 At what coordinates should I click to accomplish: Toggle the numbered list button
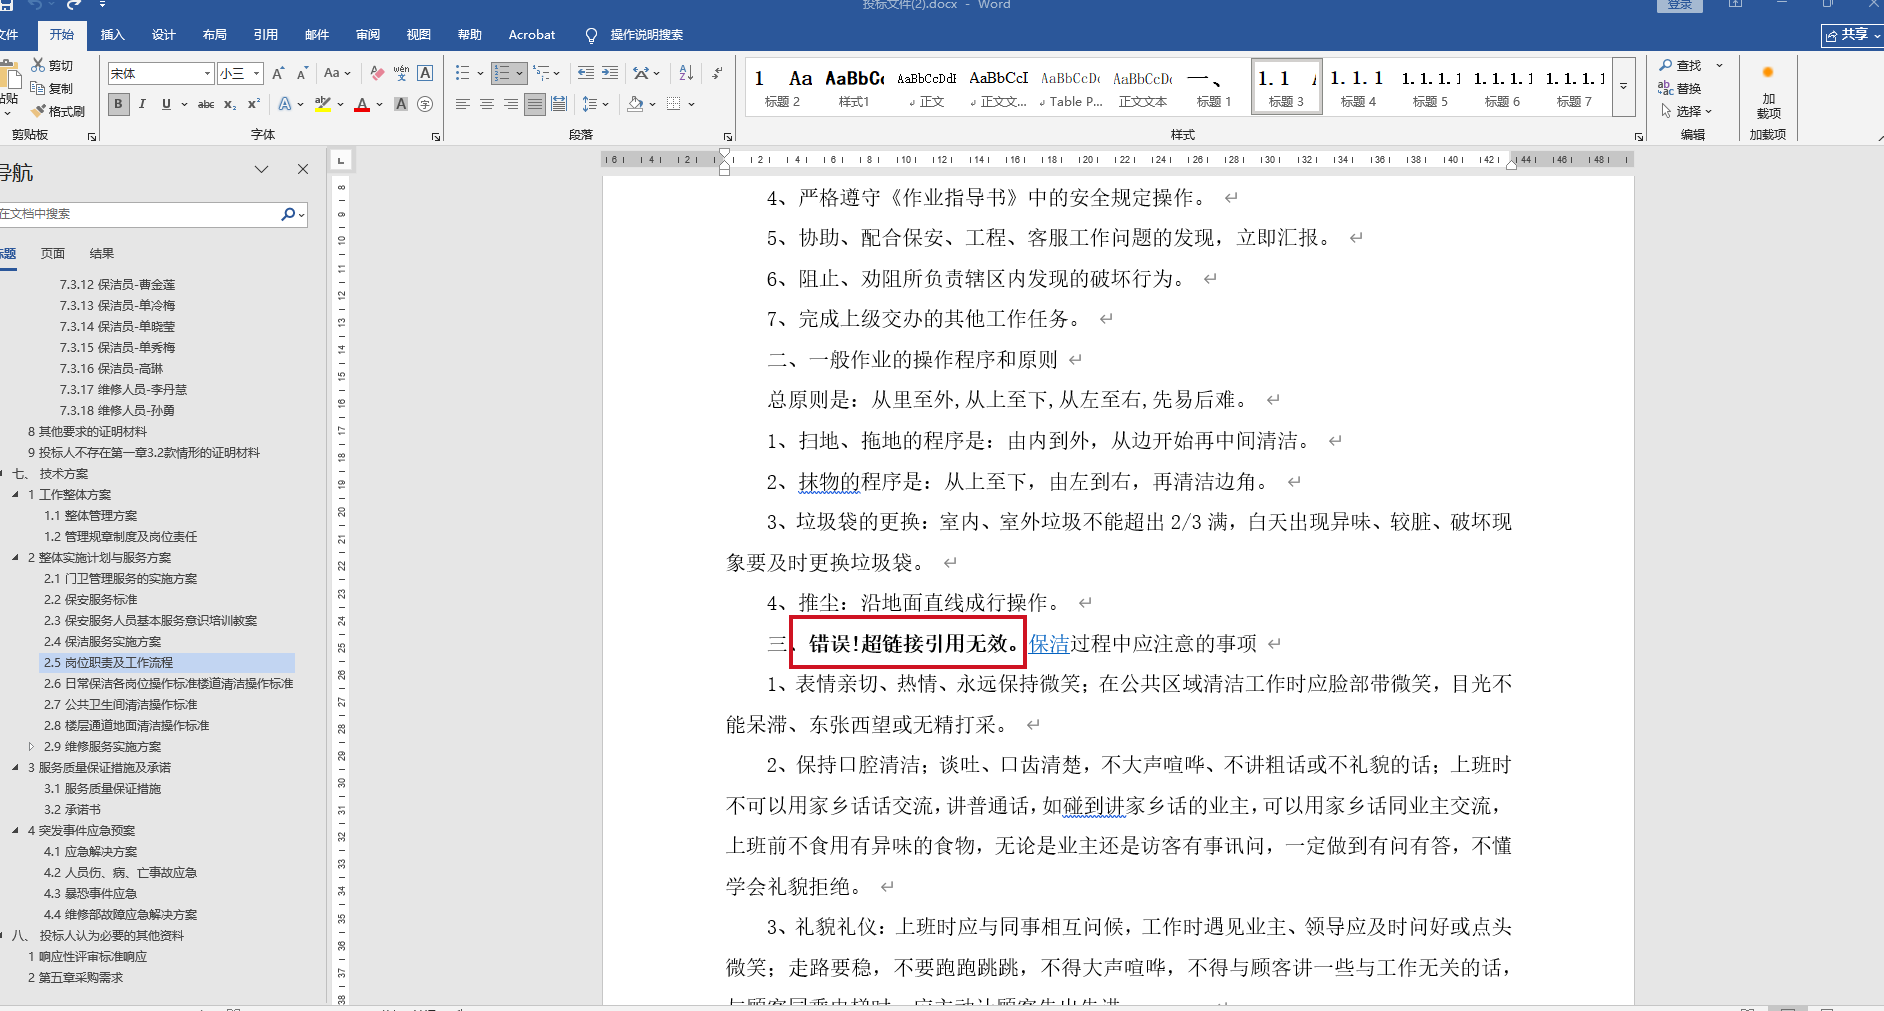[x=502, y=73]
